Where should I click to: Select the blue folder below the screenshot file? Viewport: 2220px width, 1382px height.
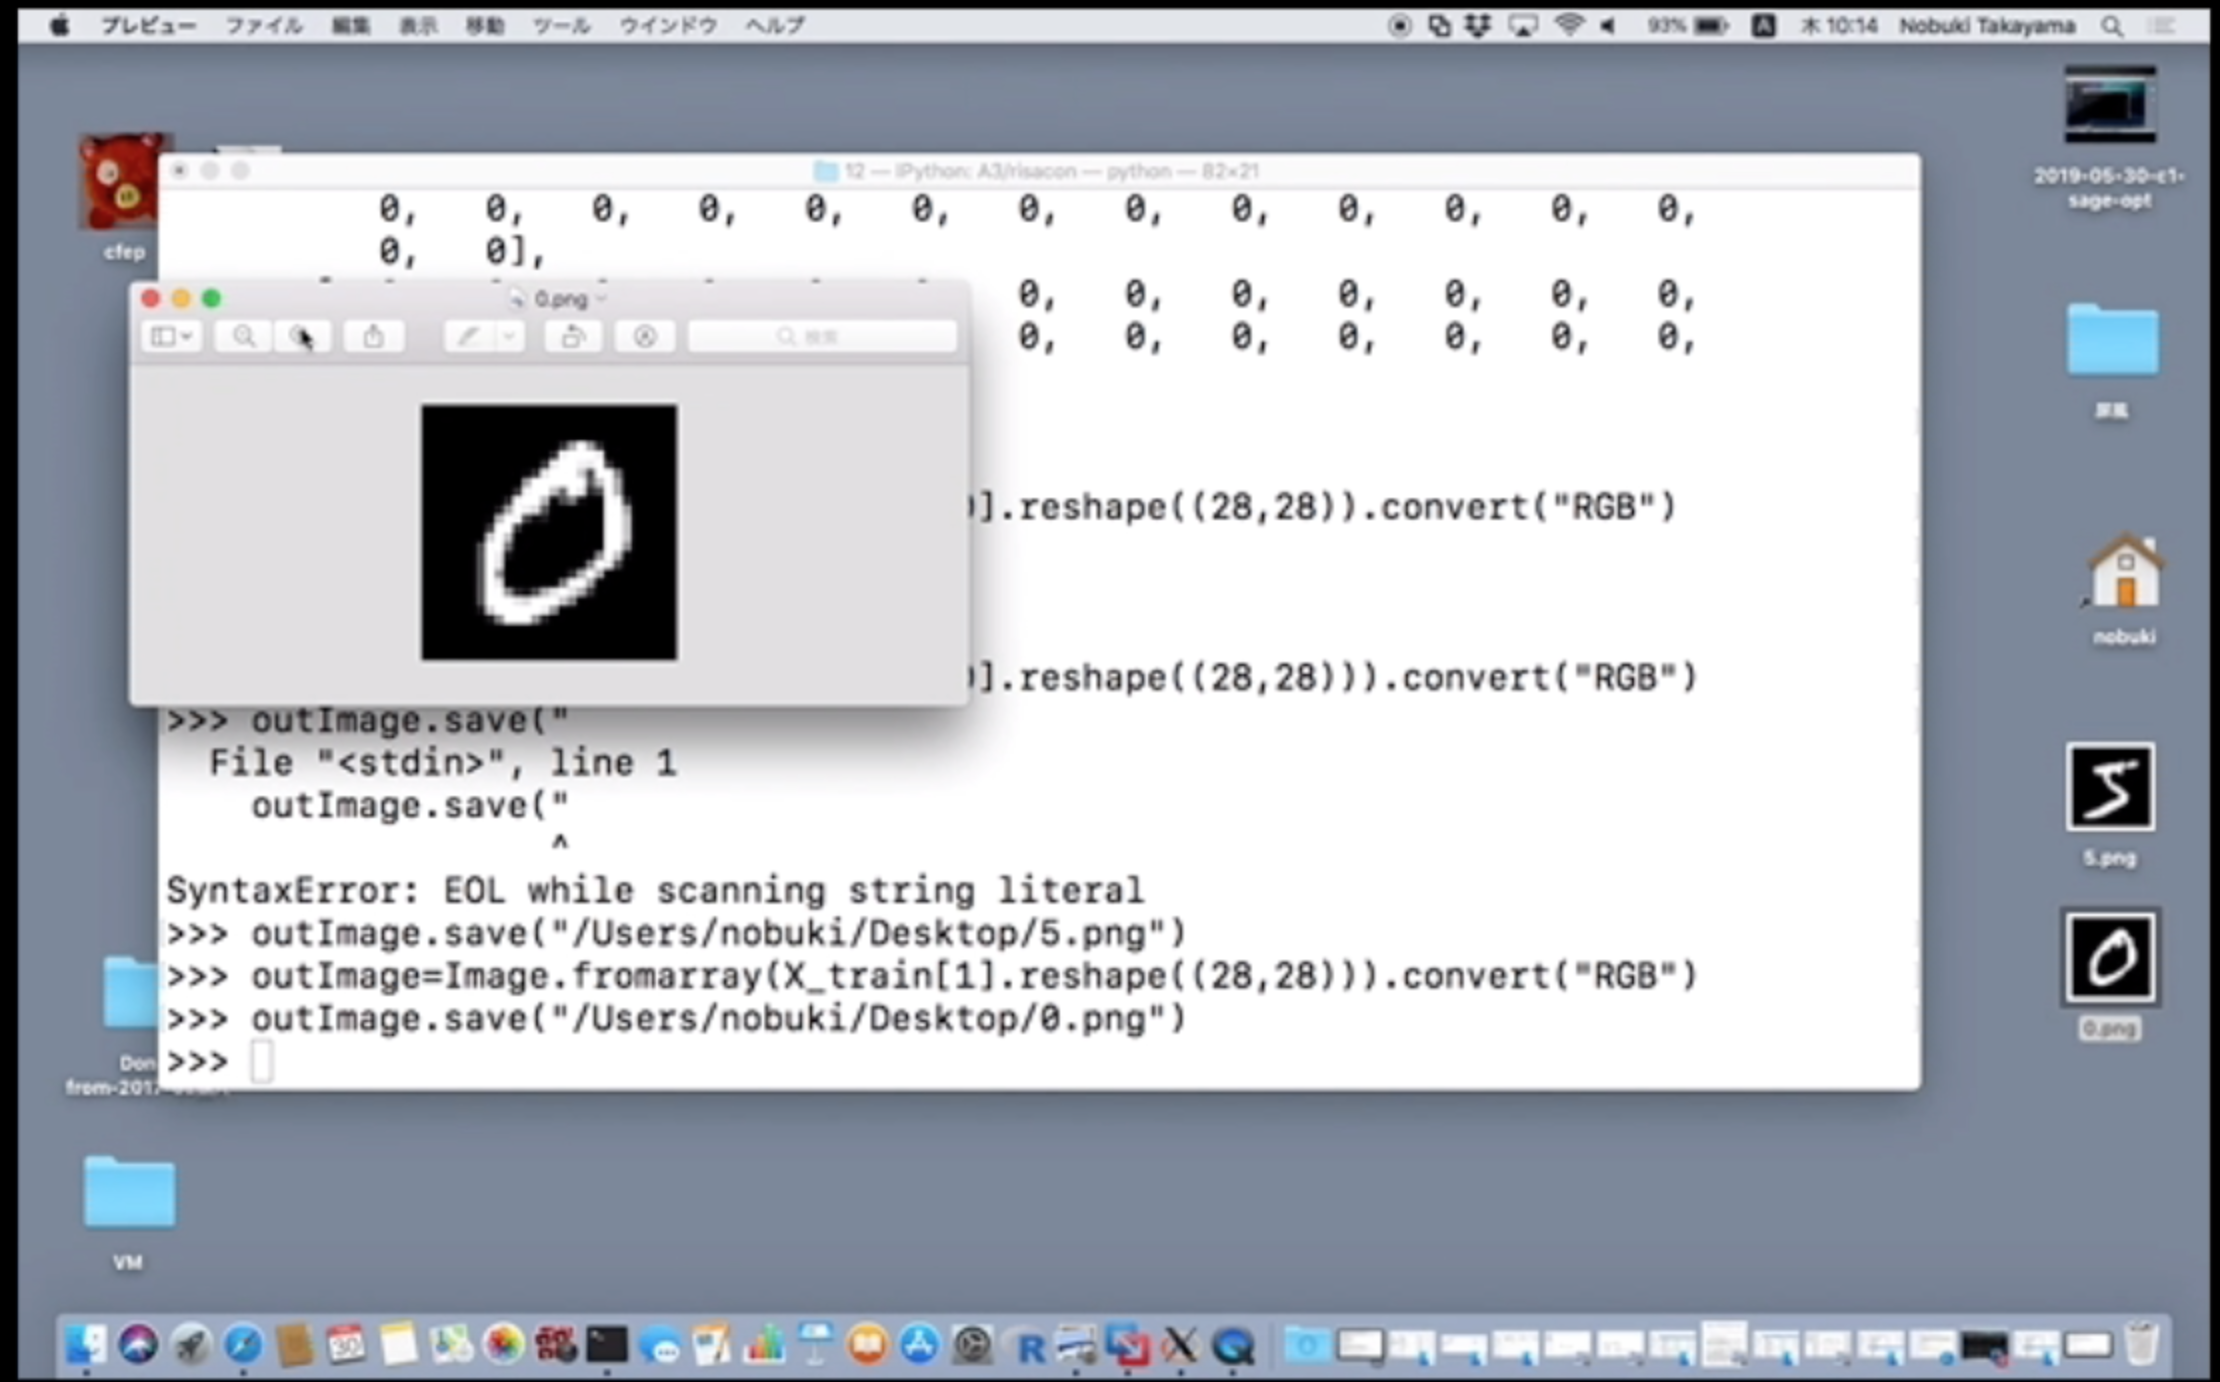2112,340
